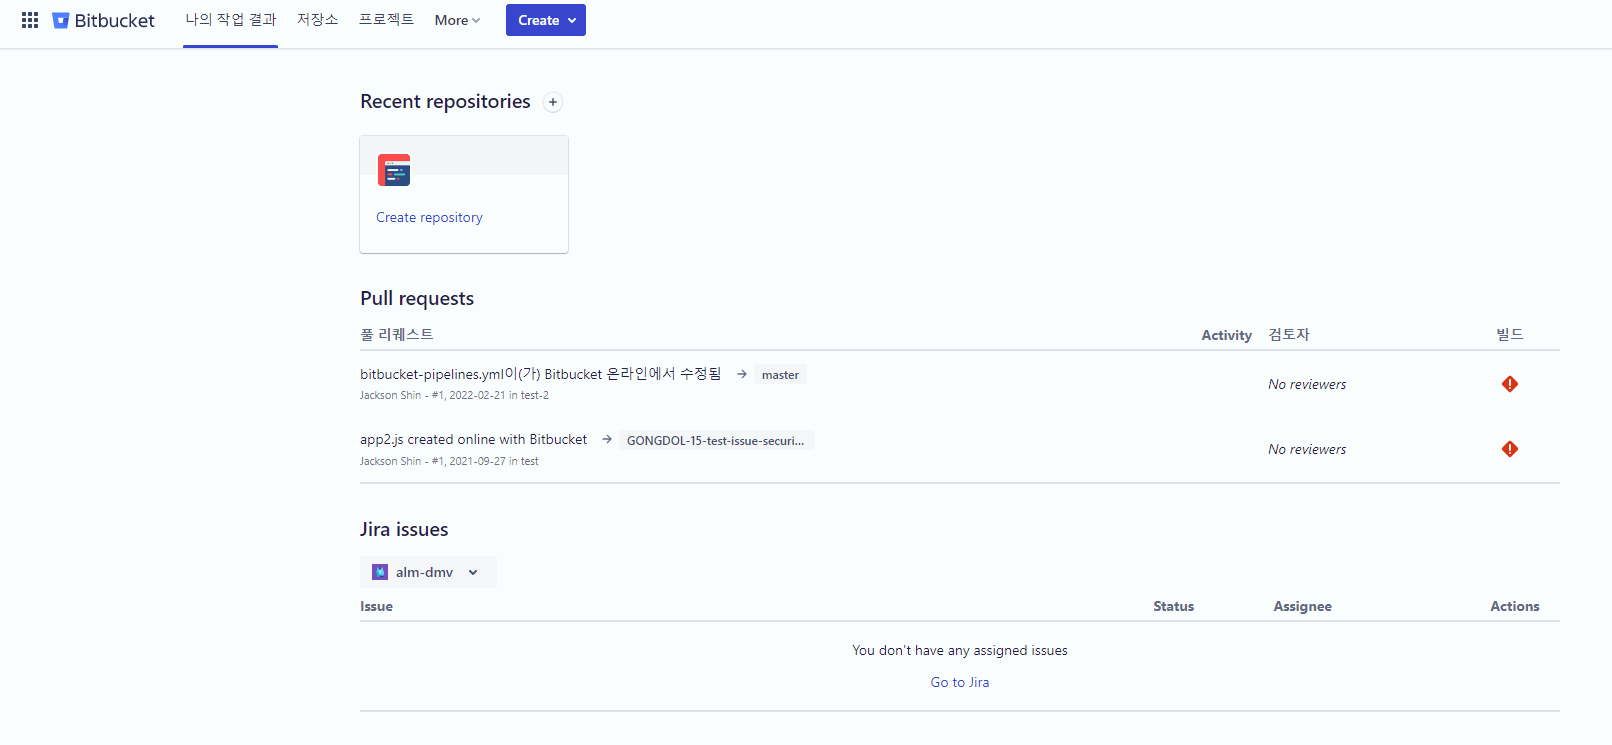Add a repository with the plus icon

click(x=553, y=102)
